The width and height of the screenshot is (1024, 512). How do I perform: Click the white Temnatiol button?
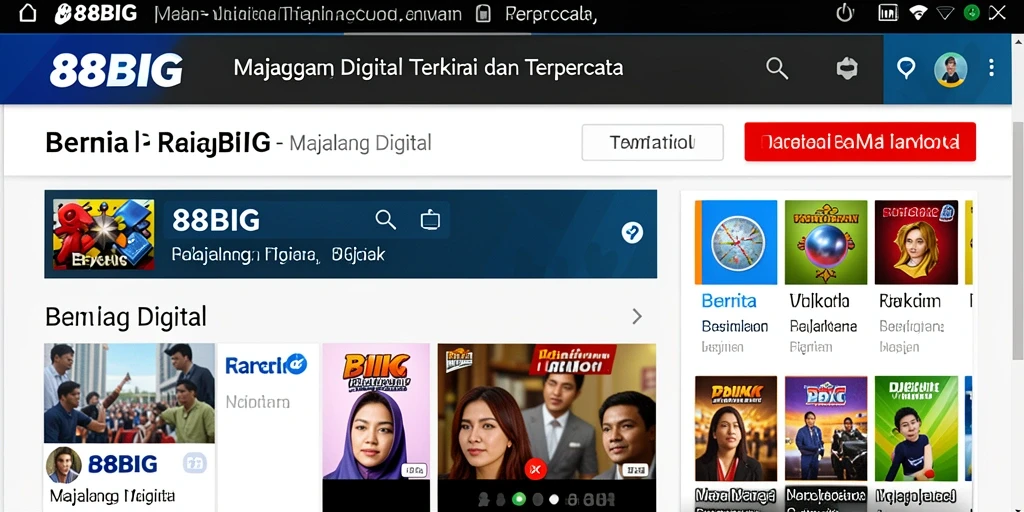[652, 142]
